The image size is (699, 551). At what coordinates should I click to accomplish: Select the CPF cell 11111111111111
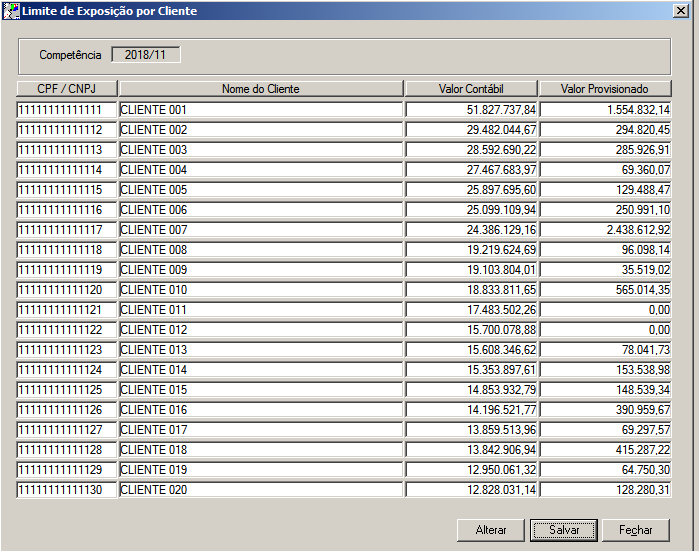point(67,110)
